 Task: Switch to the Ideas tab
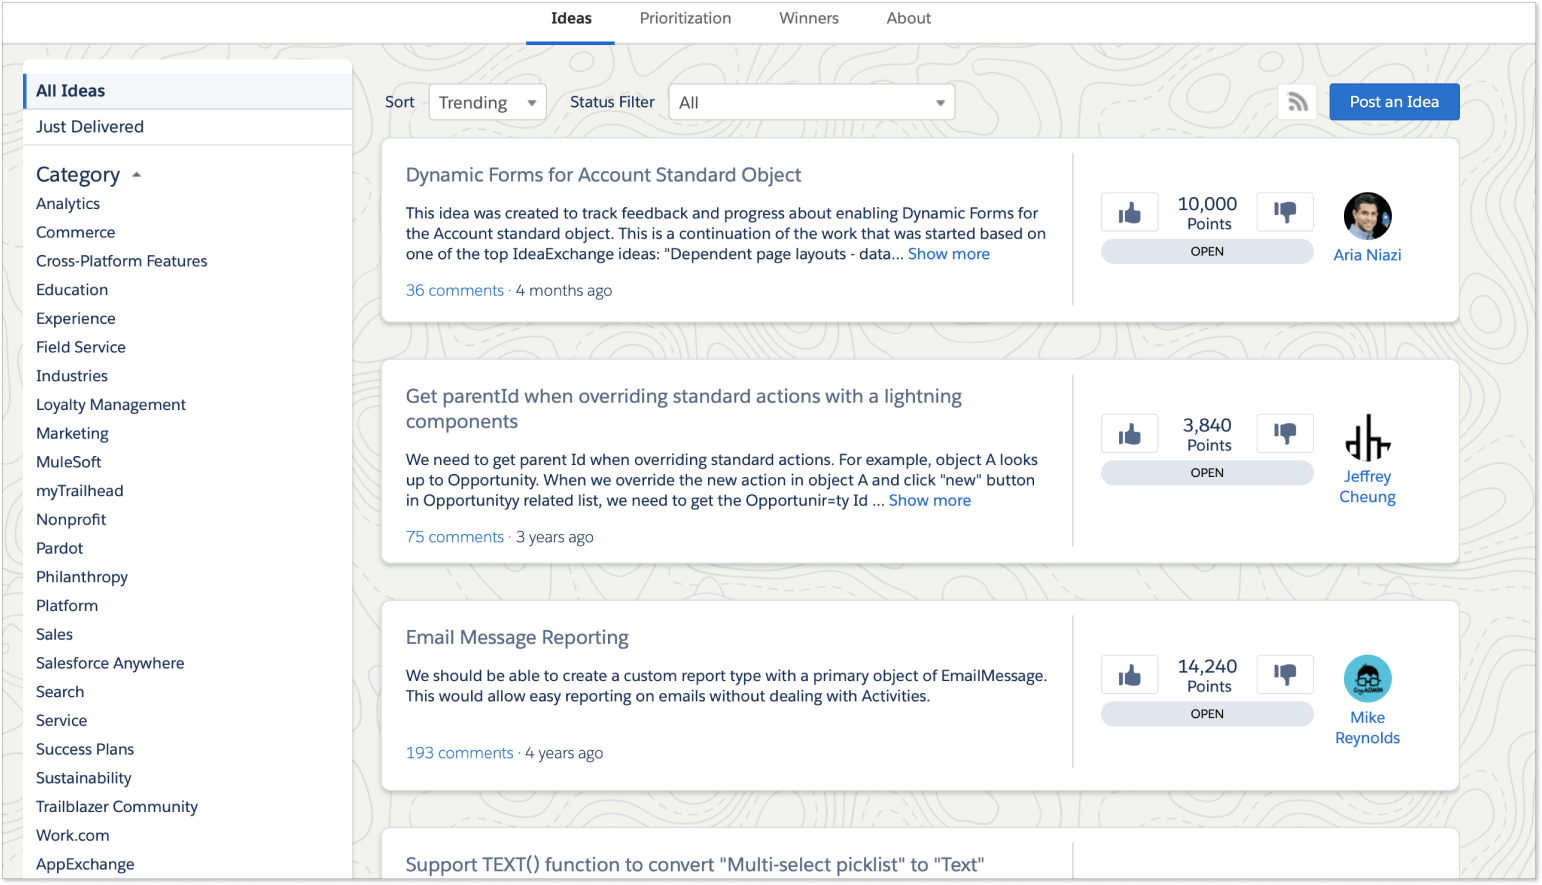571,18
